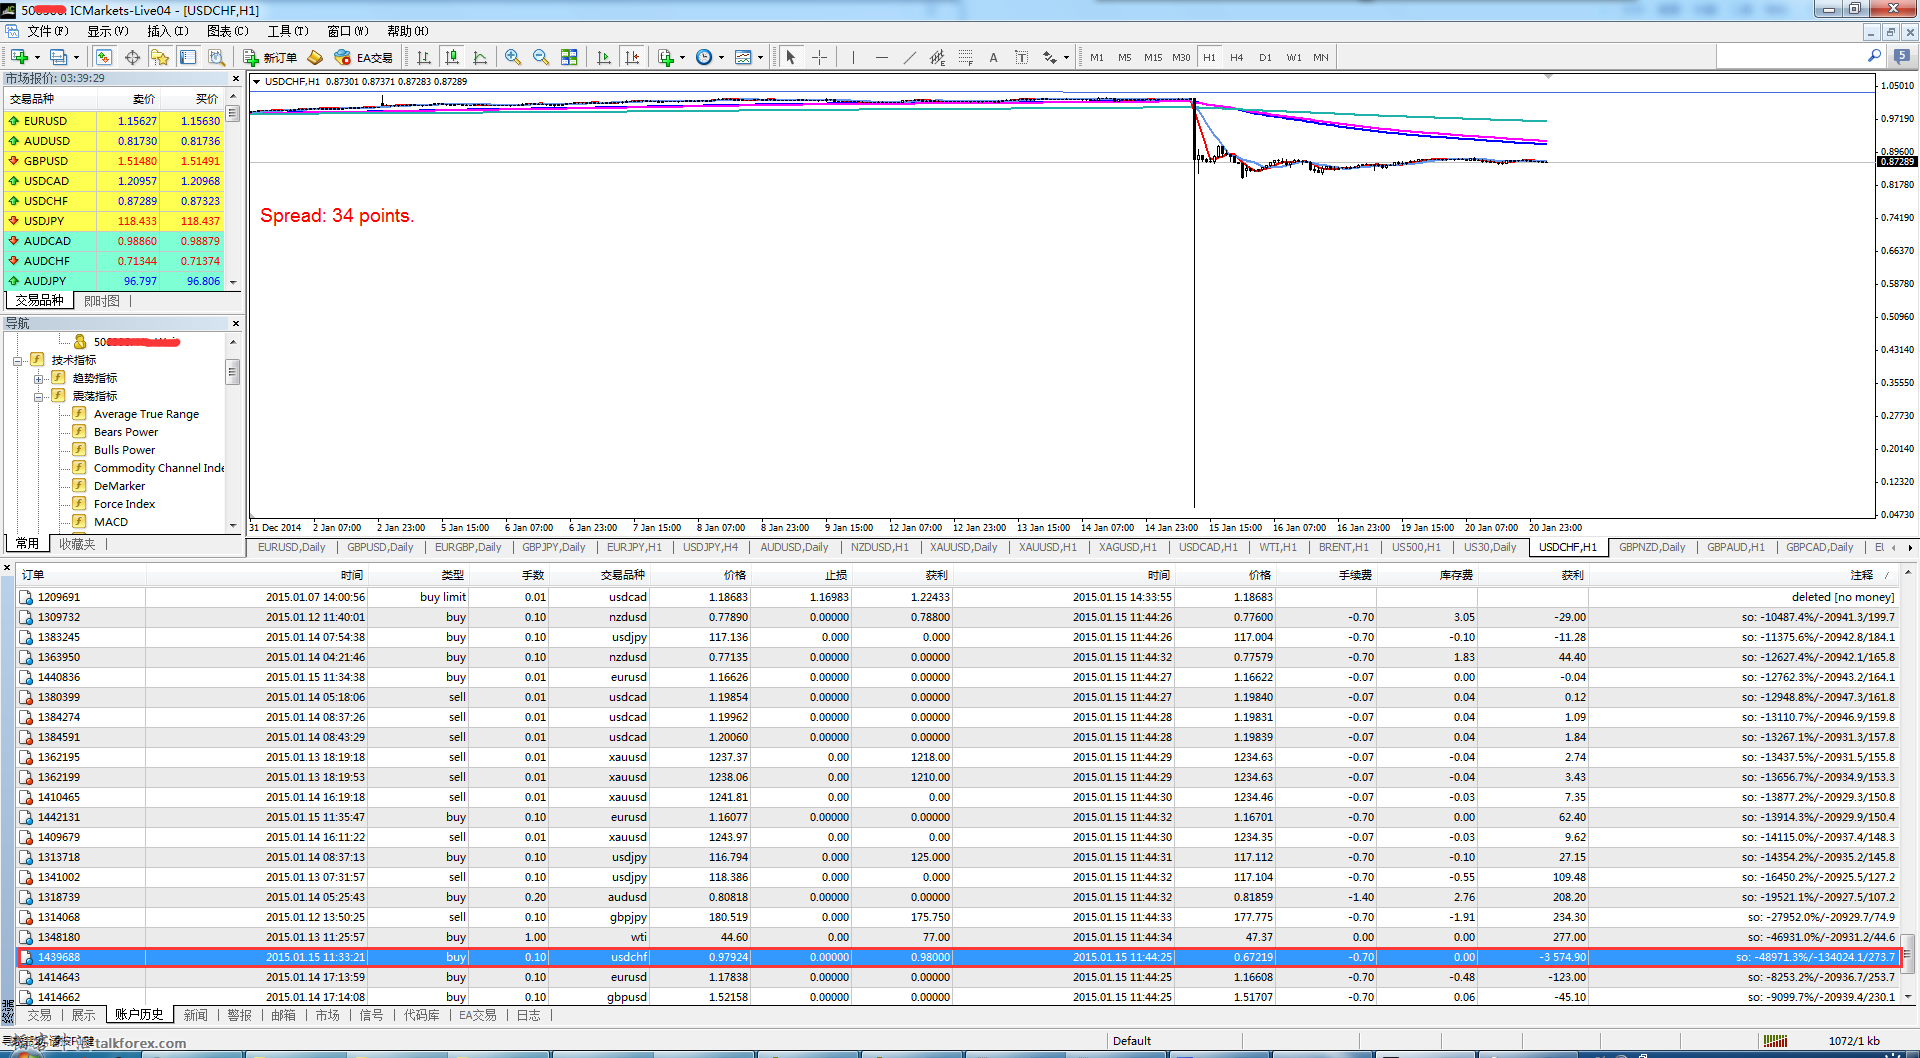Open MetaEditor yellow book icon
Screen dimensions: 1920x1058
315,57
